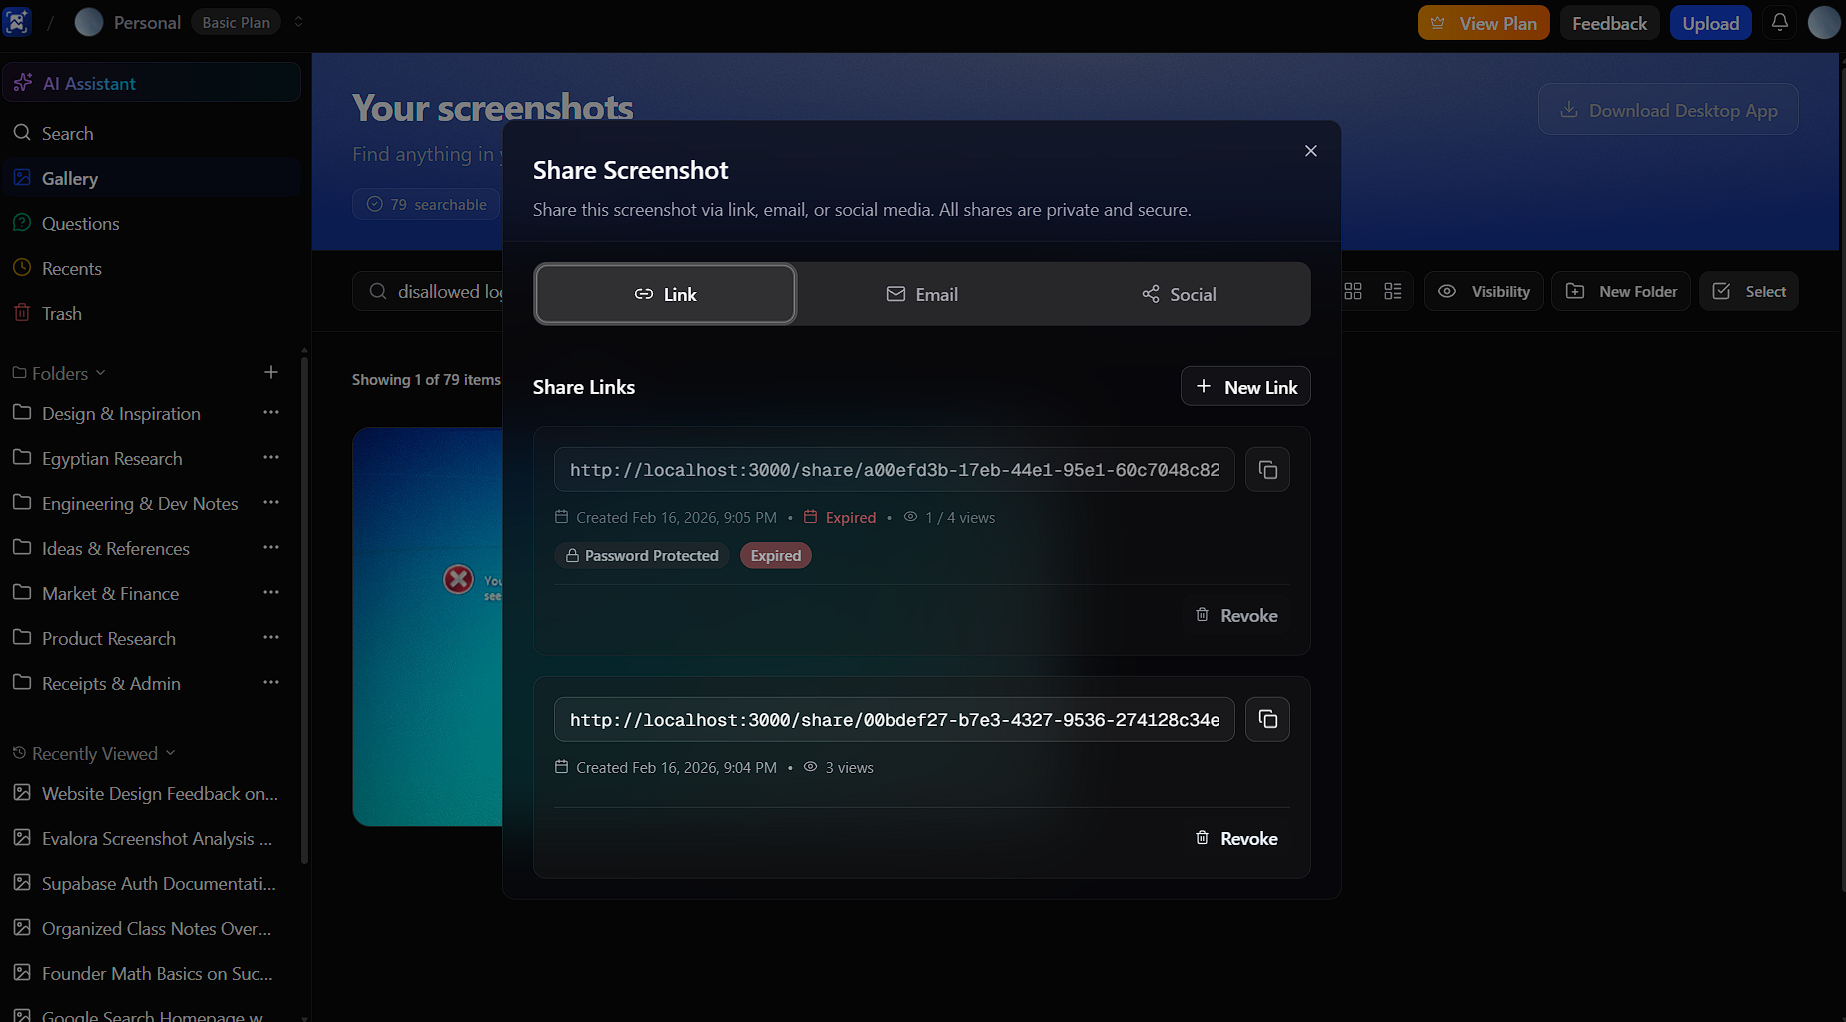The width and height of the screenshot is (1846, 1022).
Task: Click the first share link text field
Action: pos(893,469)
